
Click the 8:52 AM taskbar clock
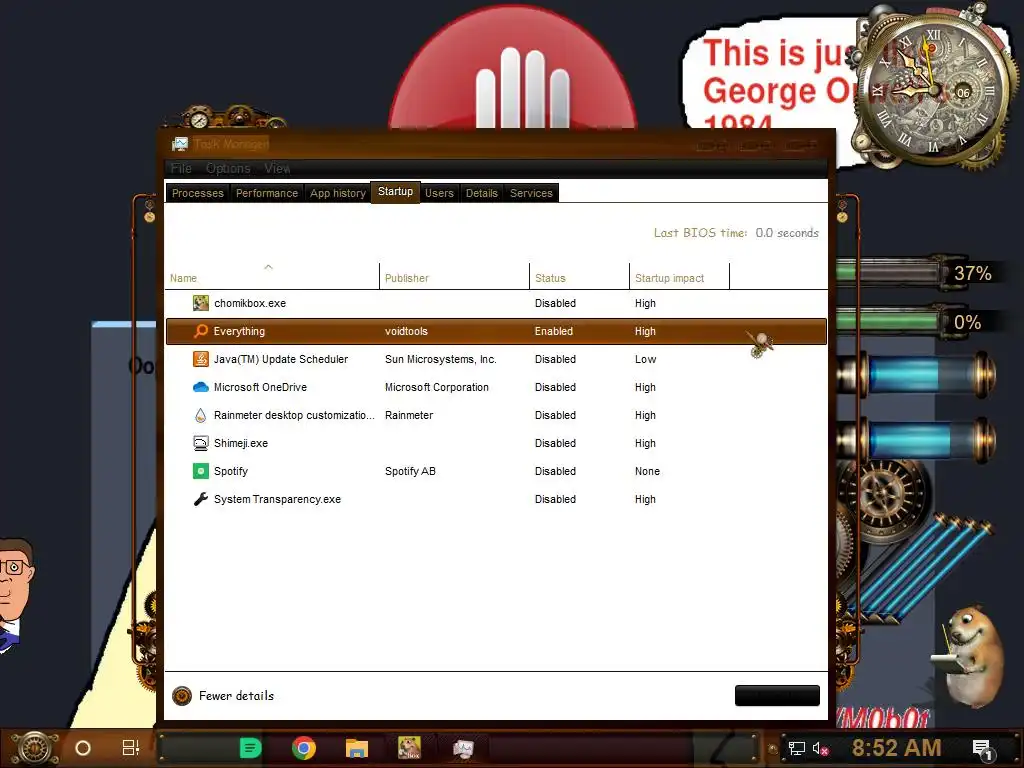pos(896,748)
